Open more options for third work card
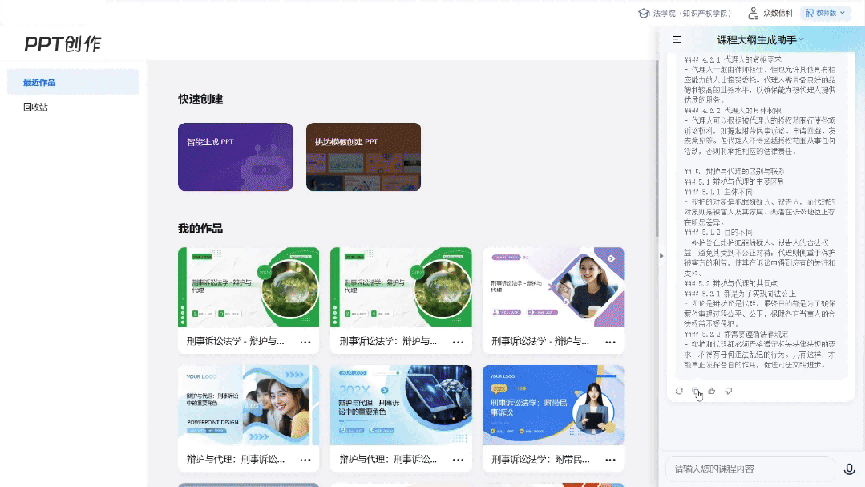This screenshot has height=487, width=865. 611,342
